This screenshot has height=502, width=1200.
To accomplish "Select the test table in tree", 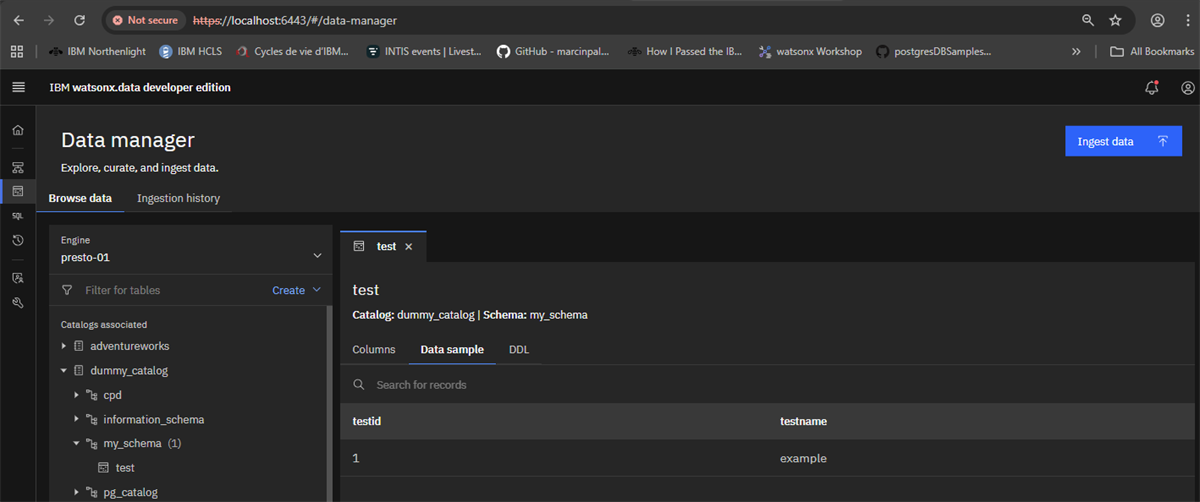I will click(x=125, y=467).
